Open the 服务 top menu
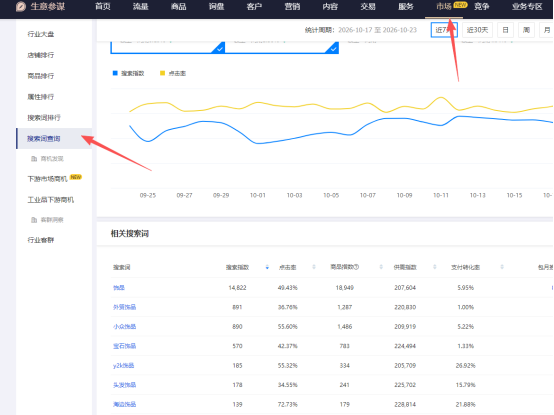The height and width of the screenshot is (415, 554). coord(406,7)
